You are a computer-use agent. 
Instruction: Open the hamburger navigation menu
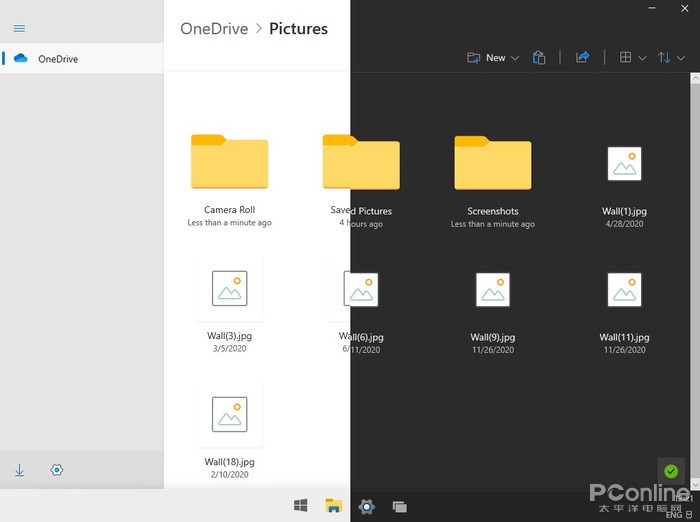[x=19, y=28]
